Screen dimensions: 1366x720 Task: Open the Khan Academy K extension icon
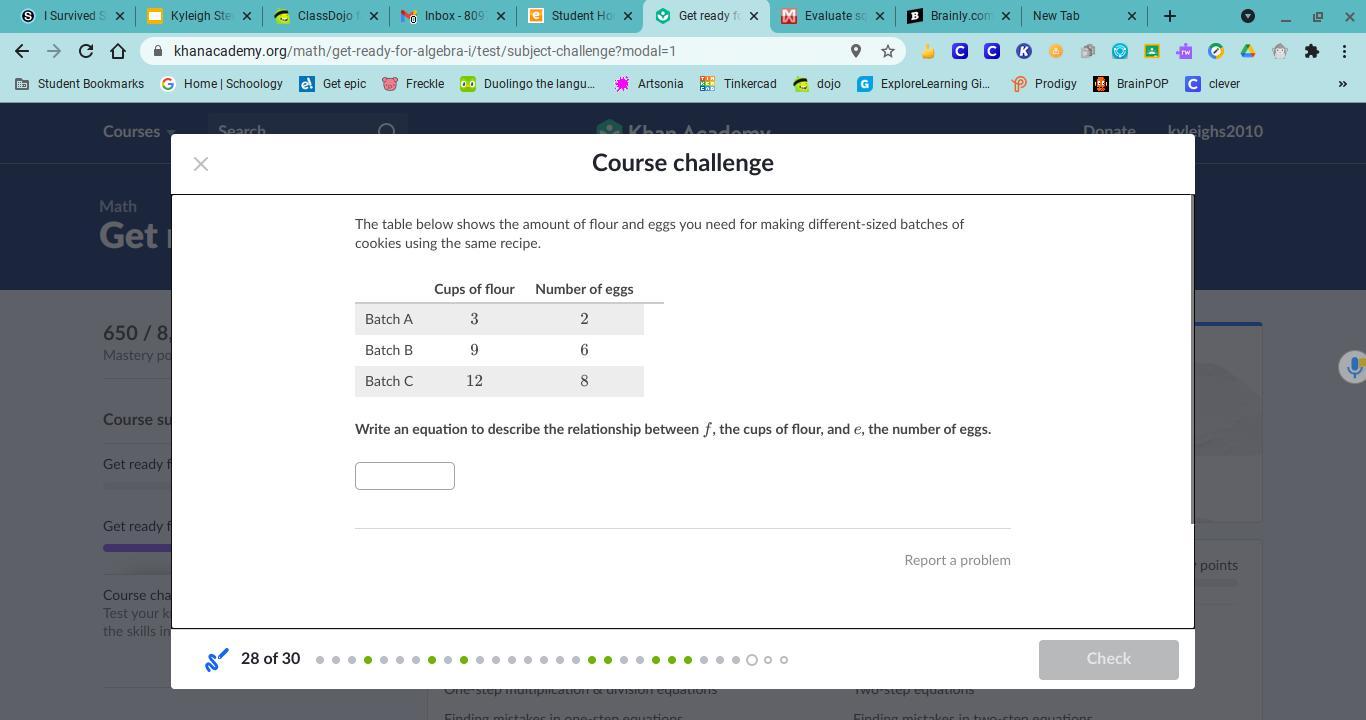tap(1024, 51)
